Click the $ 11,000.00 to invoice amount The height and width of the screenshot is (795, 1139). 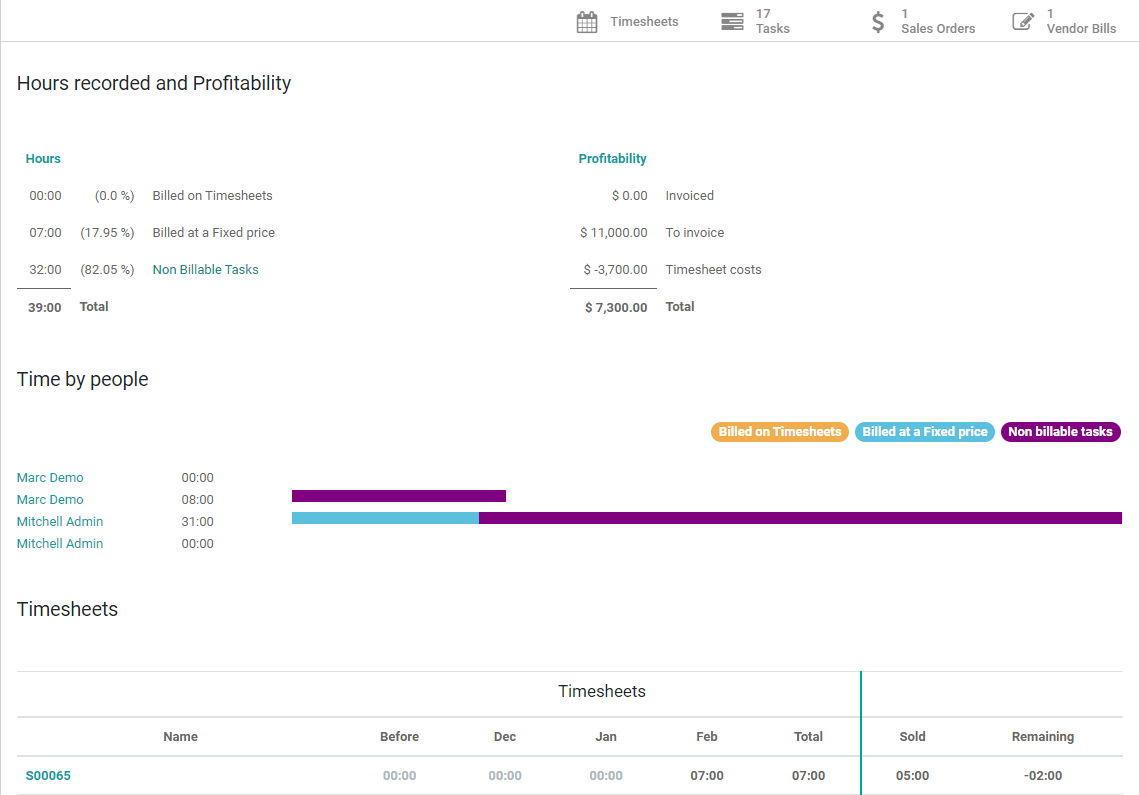(x=614, y=233)
